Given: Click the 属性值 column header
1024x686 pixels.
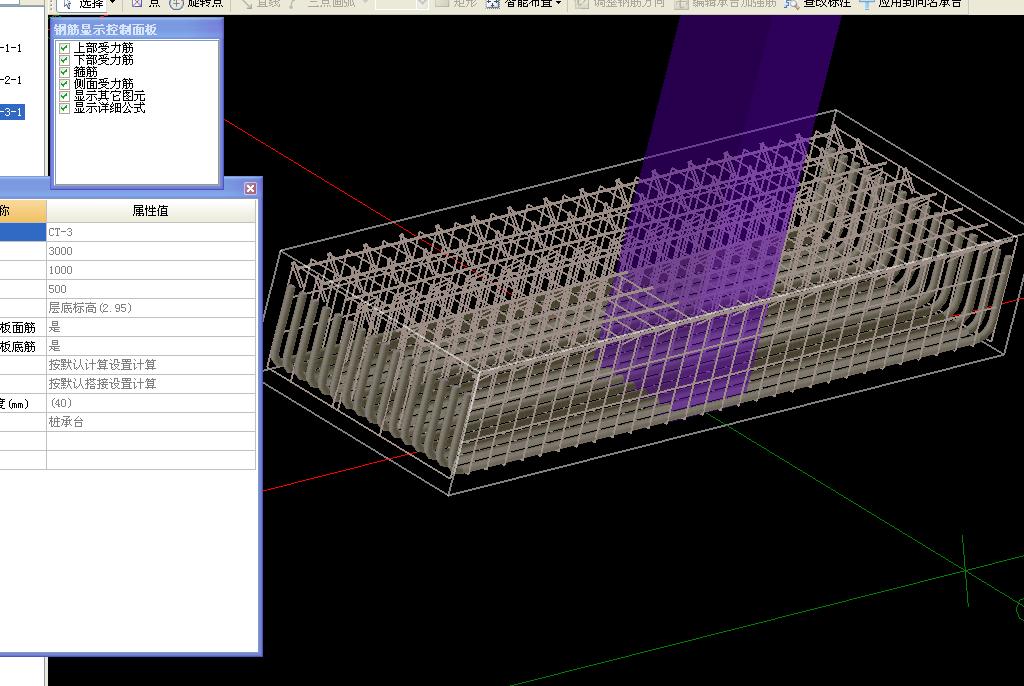Looking at the screenshot, I should [150, 211].
